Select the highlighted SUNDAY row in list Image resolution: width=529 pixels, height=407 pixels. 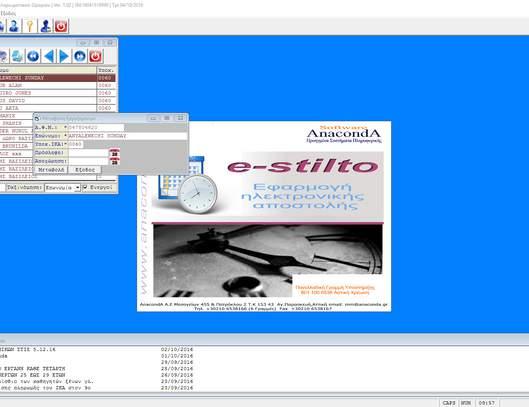pyautogui.click(x=58, y=78)
